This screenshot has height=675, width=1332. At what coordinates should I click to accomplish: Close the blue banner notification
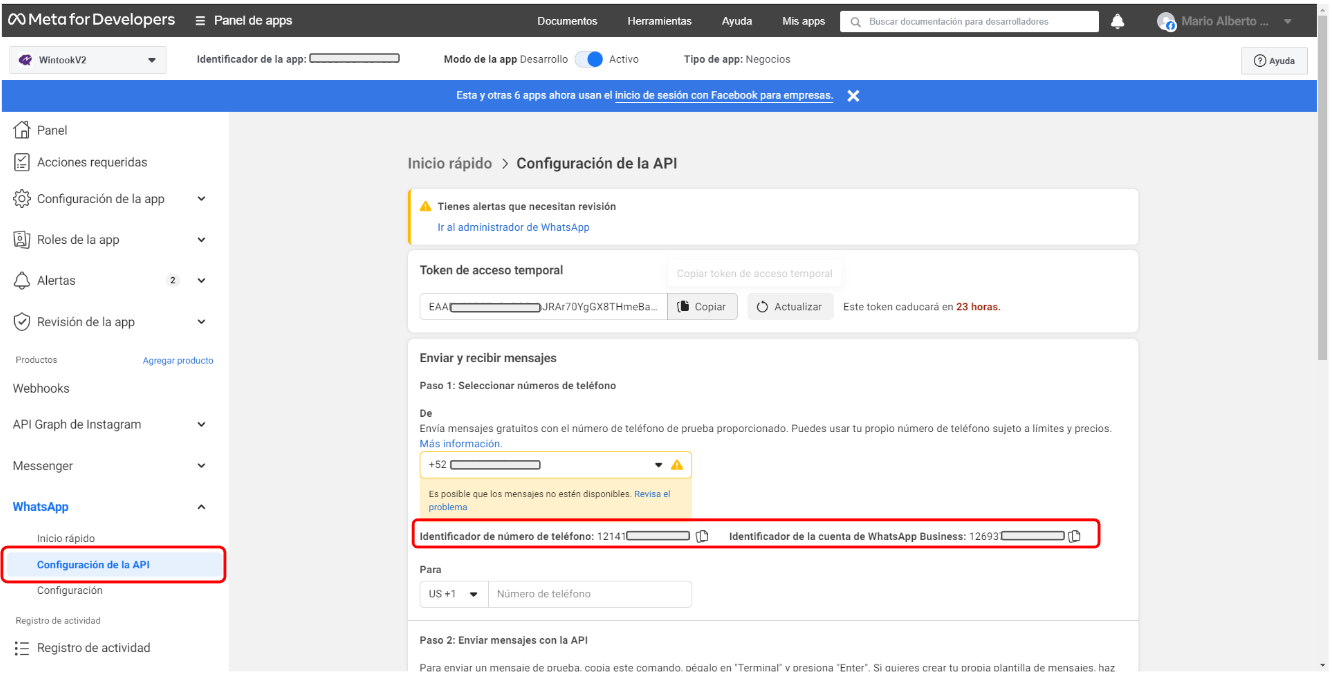[853, 96]
